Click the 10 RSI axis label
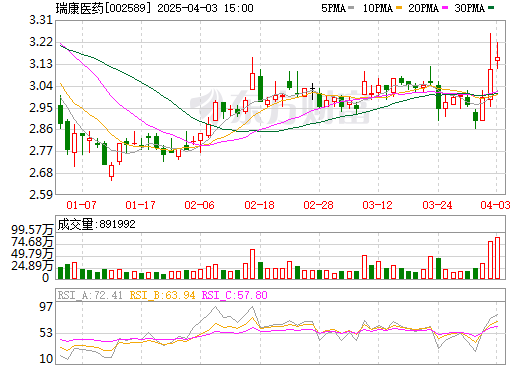This screenshot has height=365, width=520. (46, 359)
